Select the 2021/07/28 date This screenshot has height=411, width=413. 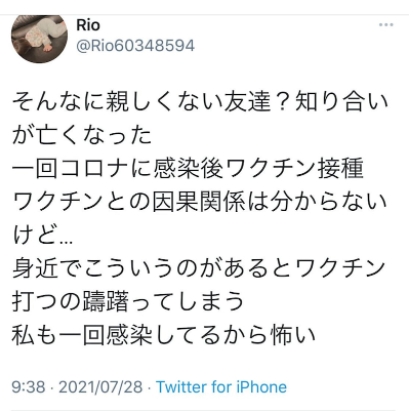point(101,387)
